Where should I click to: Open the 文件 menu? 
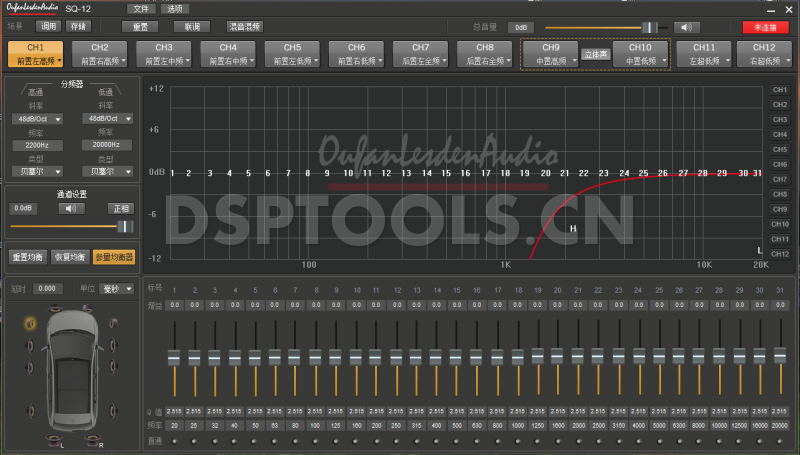click(x=141, y=9)
